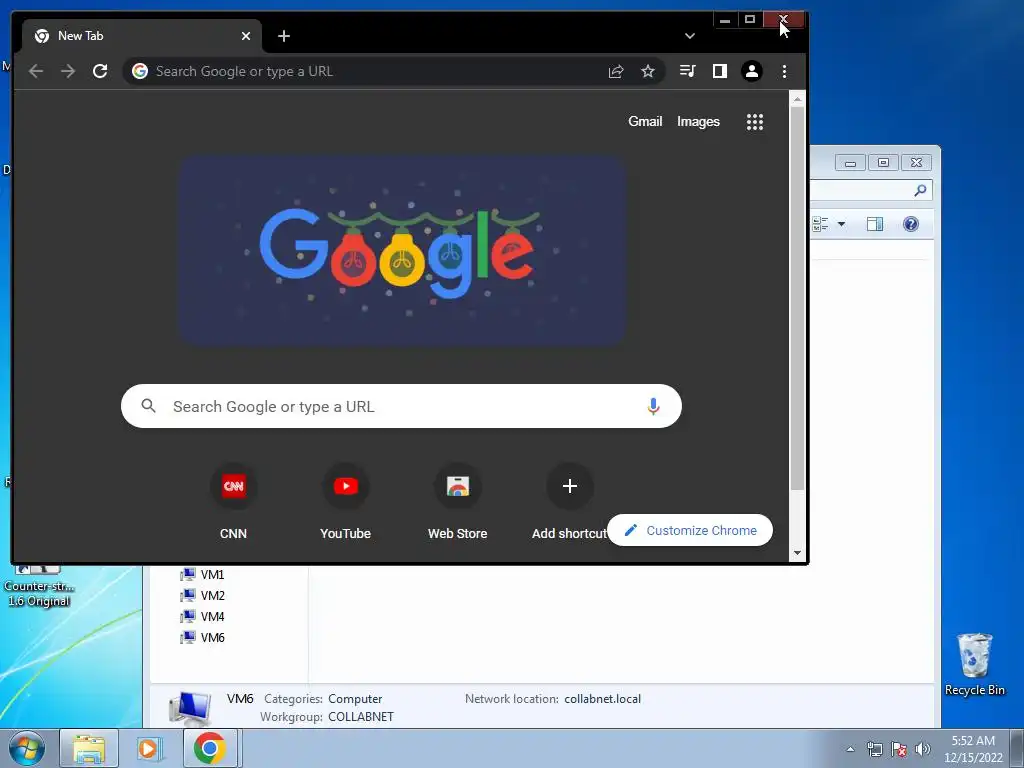
Task: Select VM4 in the Explorer window
Action: pos(202,616)
